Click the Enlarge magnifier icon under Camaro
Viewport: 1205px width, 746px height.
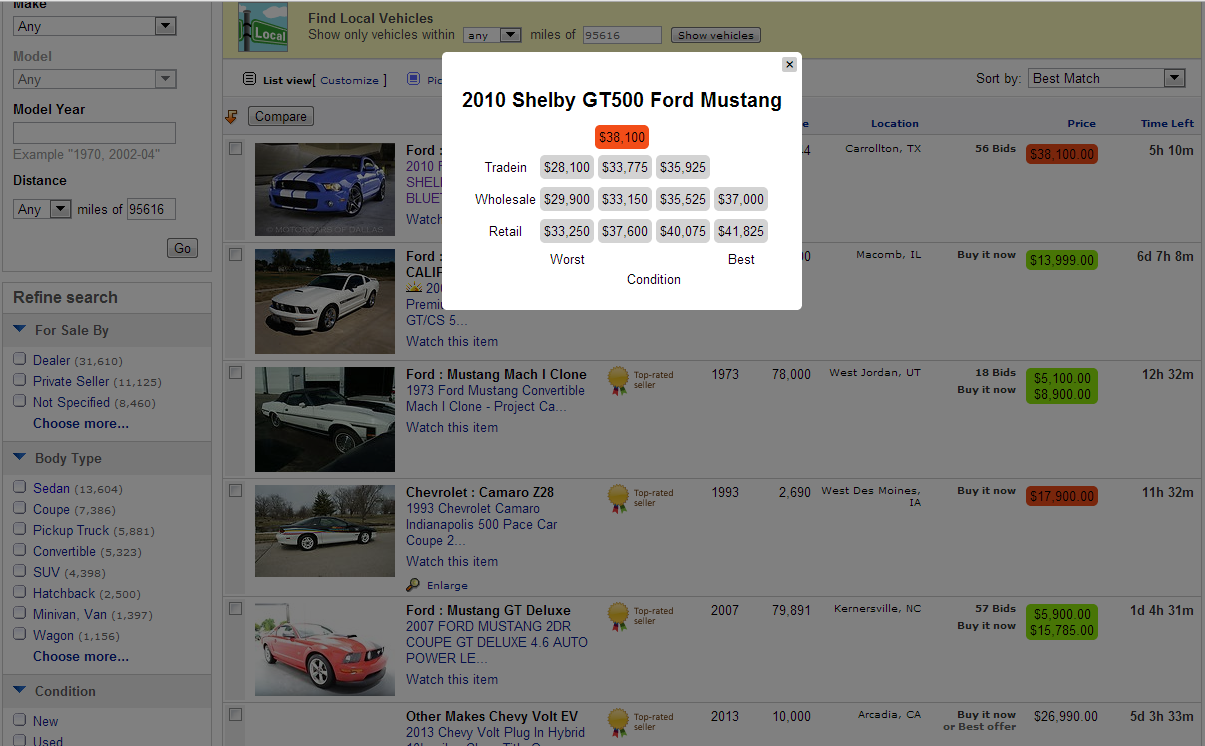(413, 585)
